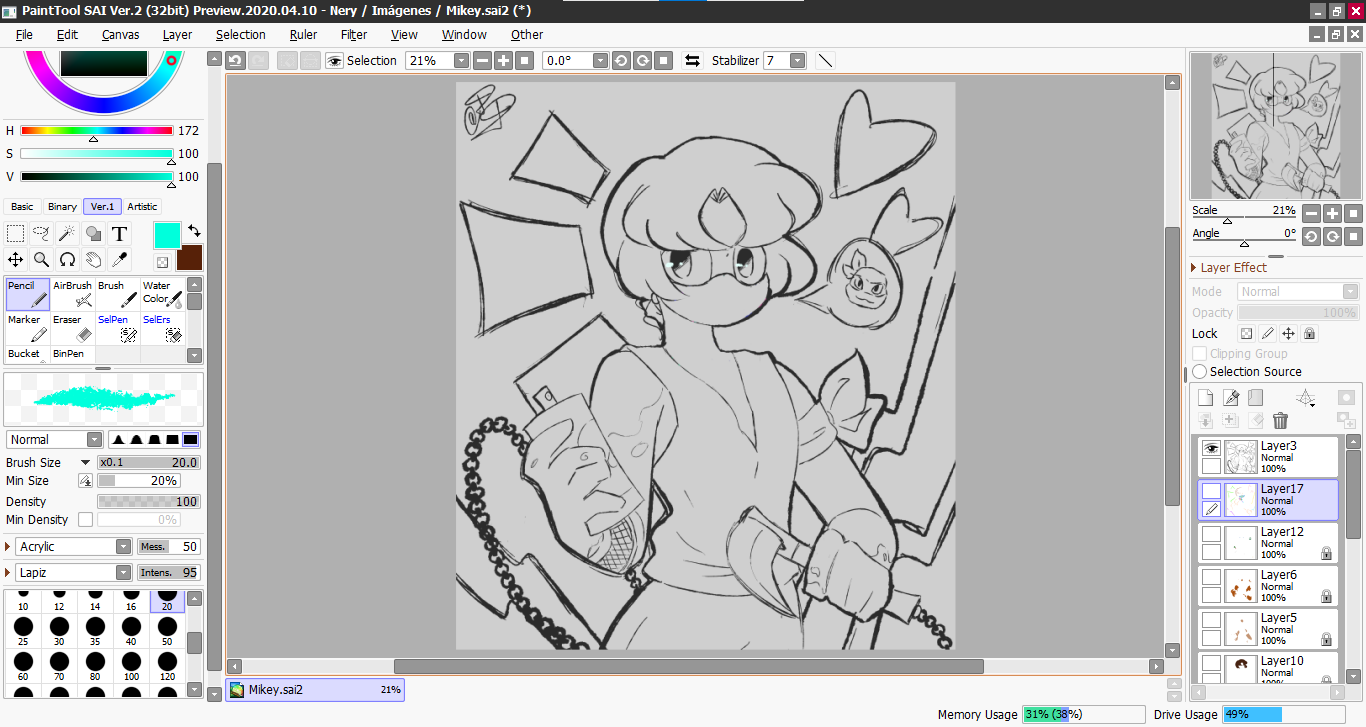
Task: Select the Pencil brush tool
Action: (x=28, y=294)
